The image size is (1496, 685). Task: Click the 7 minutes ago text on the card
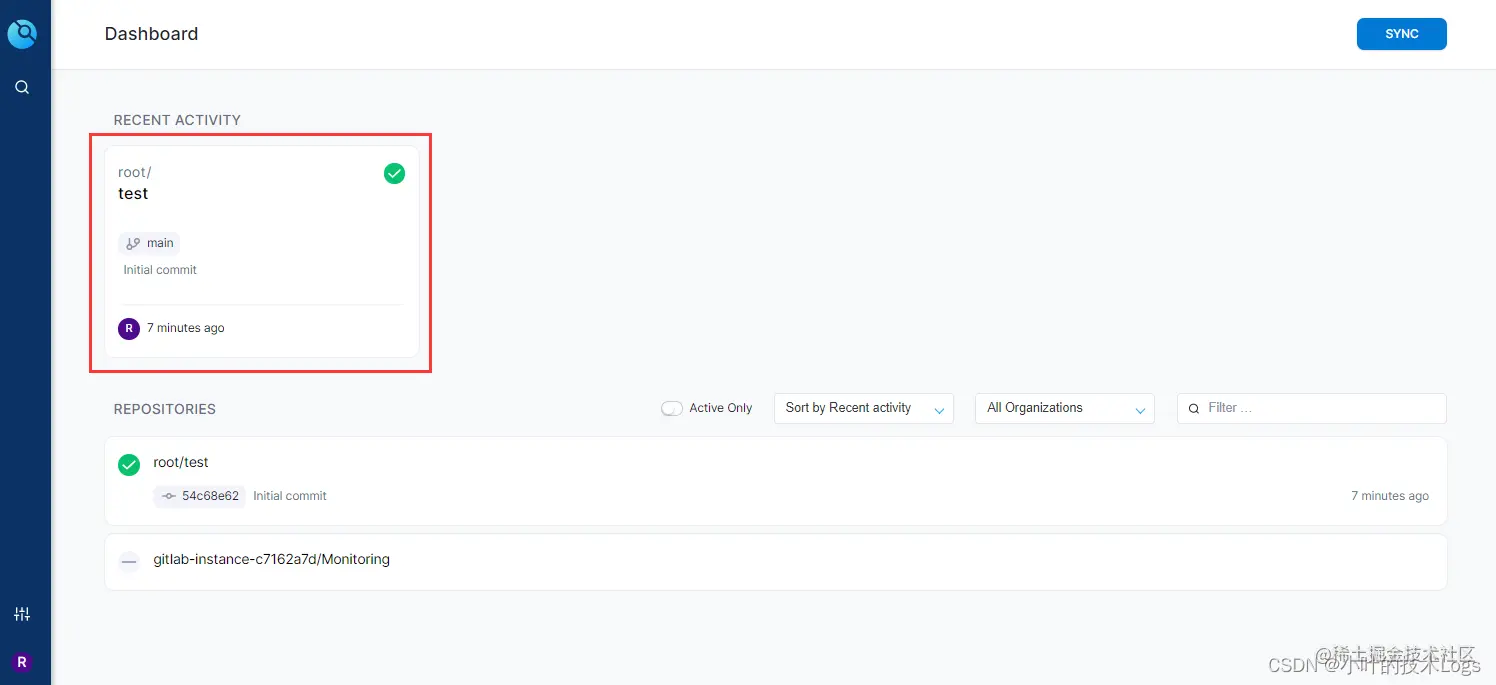(x=186, y=328)
